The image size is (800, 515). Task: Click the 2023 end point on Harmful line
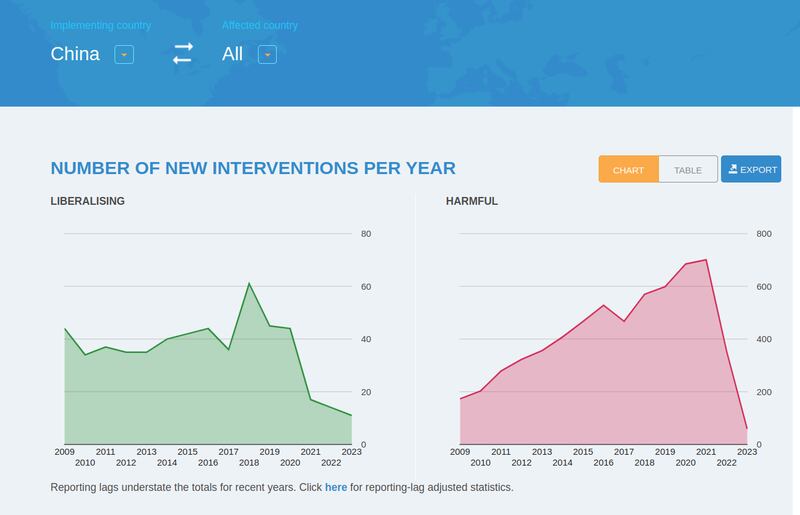[x=747, y=429]
